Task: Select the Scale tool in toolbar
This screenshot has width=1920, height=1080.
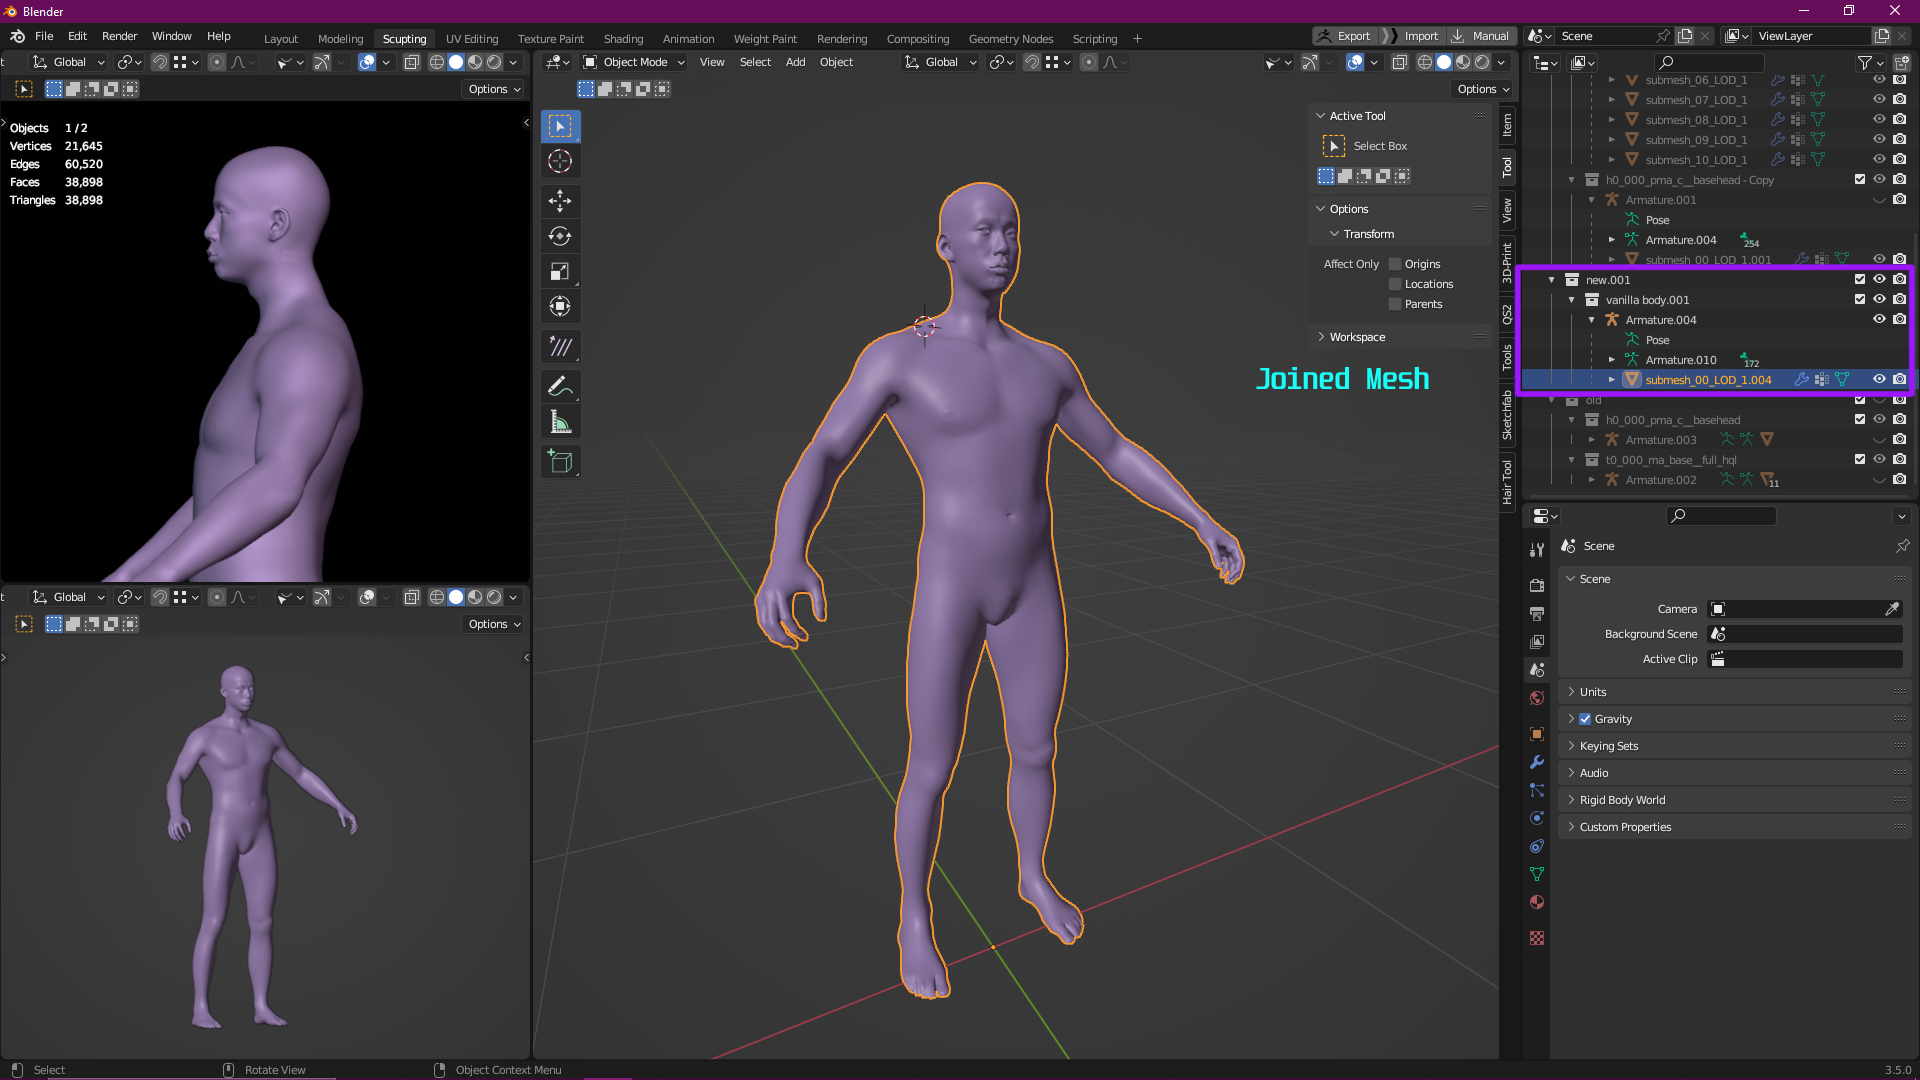Action: click(x=560, y=272)
